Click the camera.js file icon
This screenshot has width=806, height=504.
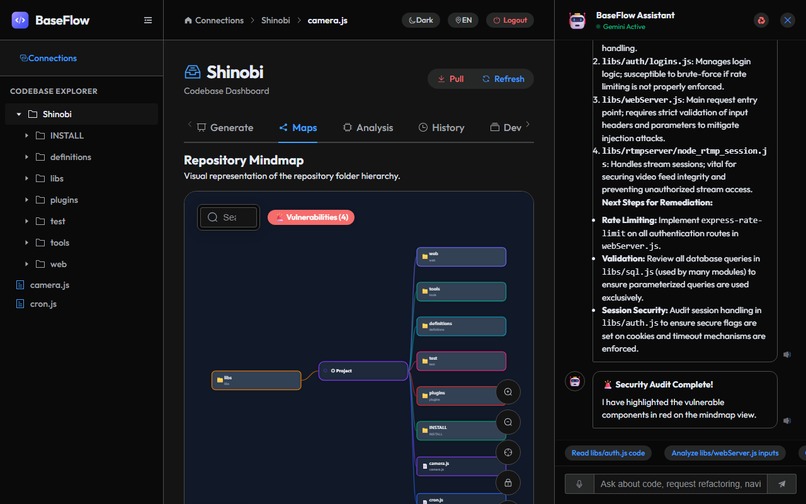(x=20, y=284)
